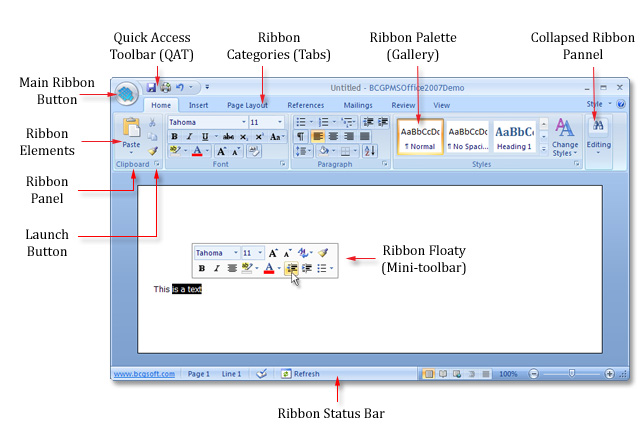Toggle Bold in the floating mini-toolbar
Viewport: 640px width, 431px height.
[x=202, y=268]
